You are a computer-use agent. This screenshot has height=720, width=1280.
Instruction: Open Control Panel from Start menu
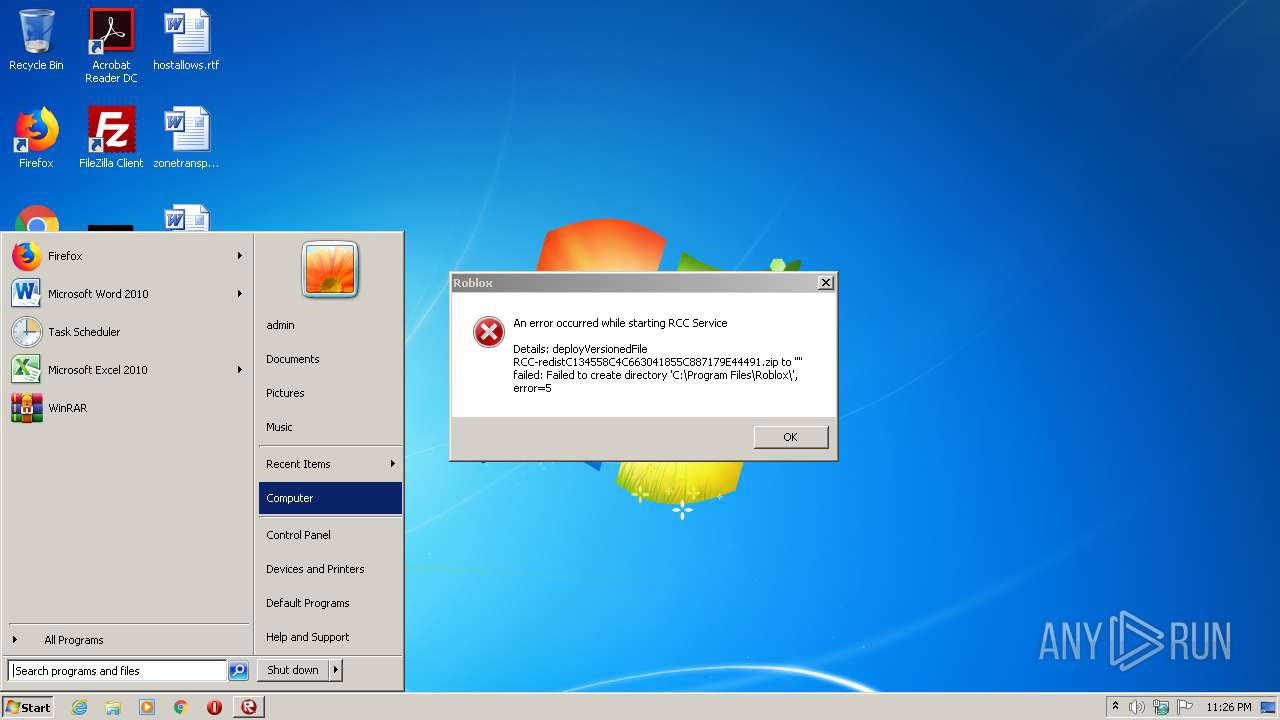(x=330, y=535)
